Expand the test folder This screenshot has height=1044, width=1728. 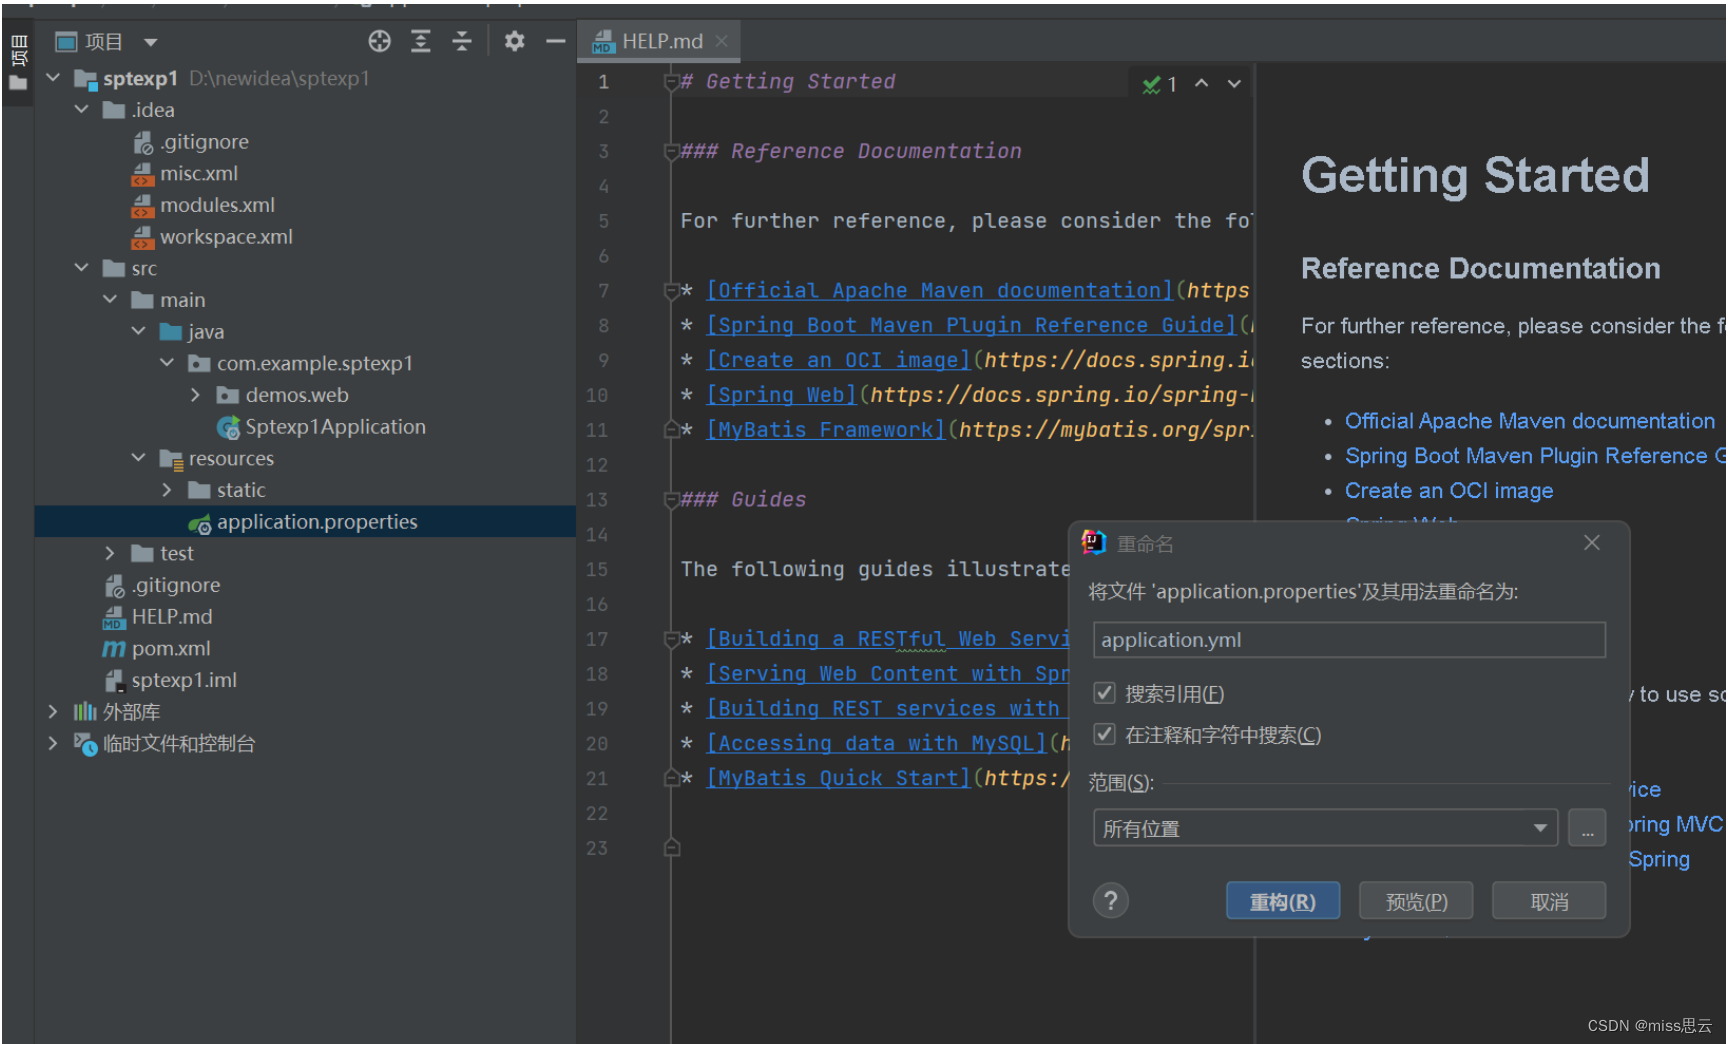pos(110,553)
